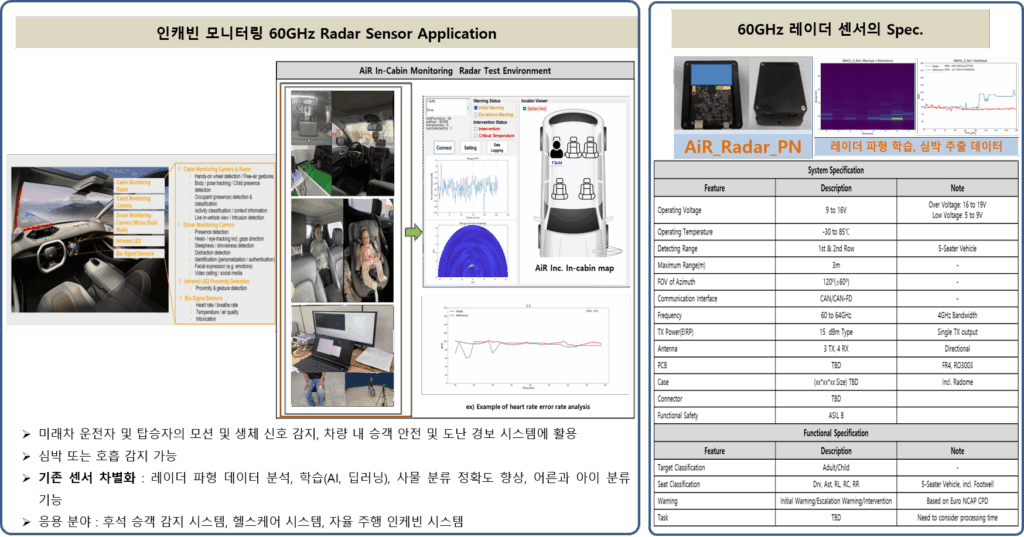Check the Critical Temperature option
The image size is (1024, 537).
[x=474, y=135]
